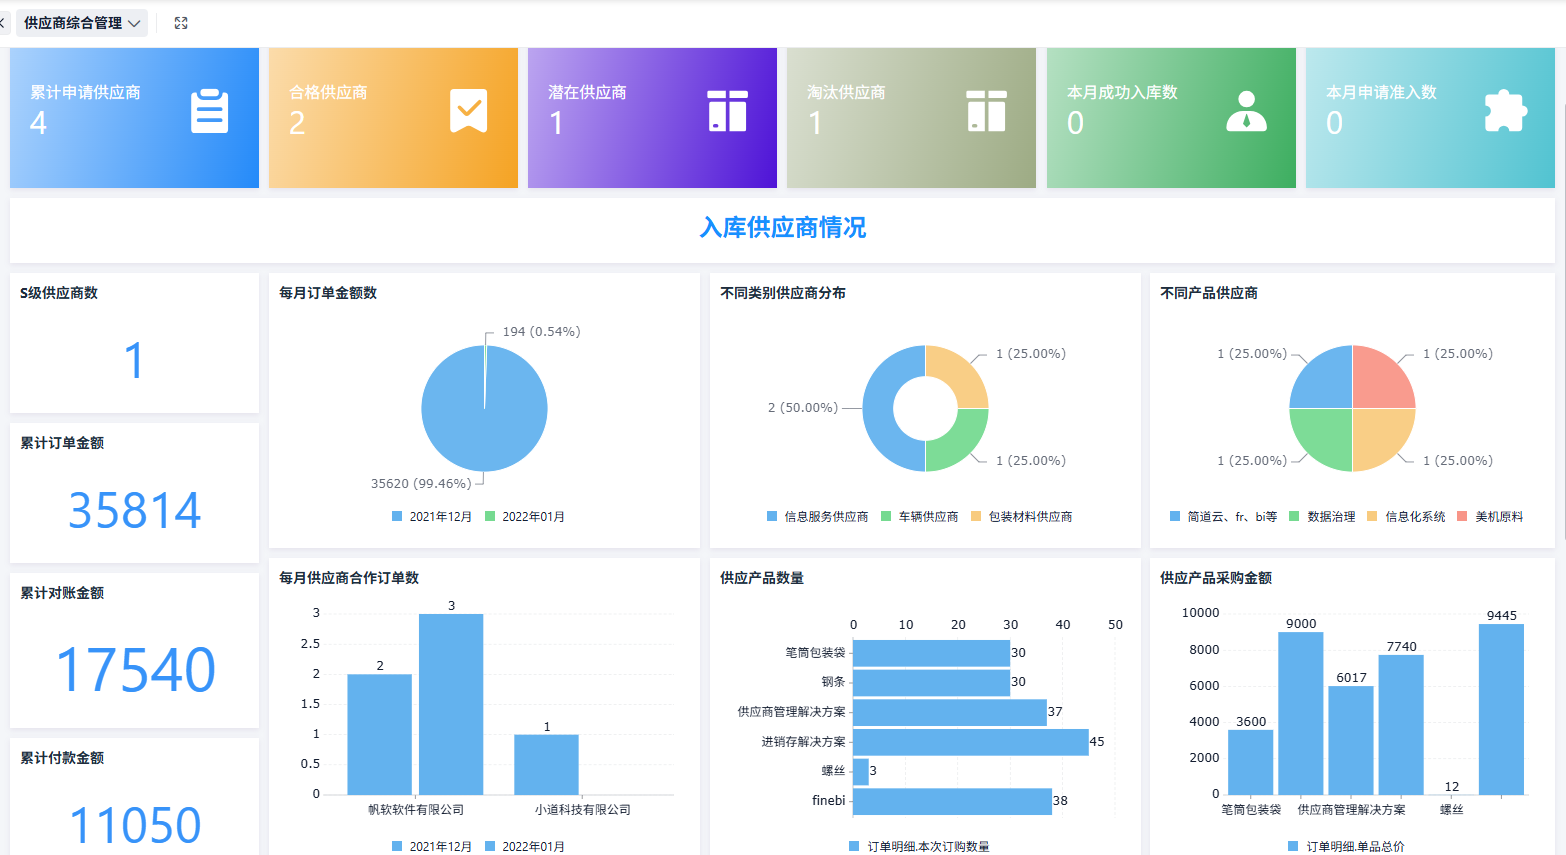Click the 供应商管理解决方案 horizontal bar valued 37
Screen dimensions: 1566x855
pos(950,712)
